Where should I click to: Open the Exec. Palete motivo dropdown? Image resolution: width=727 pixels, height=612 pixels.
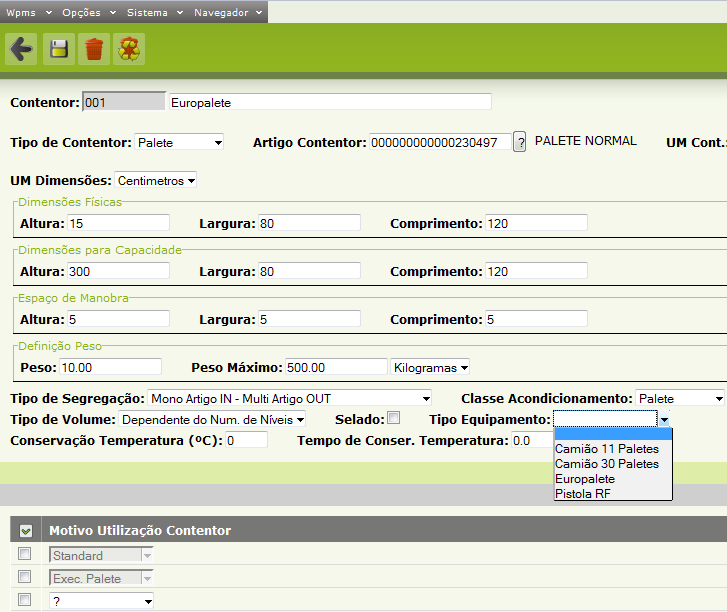[x=101, y=578]
